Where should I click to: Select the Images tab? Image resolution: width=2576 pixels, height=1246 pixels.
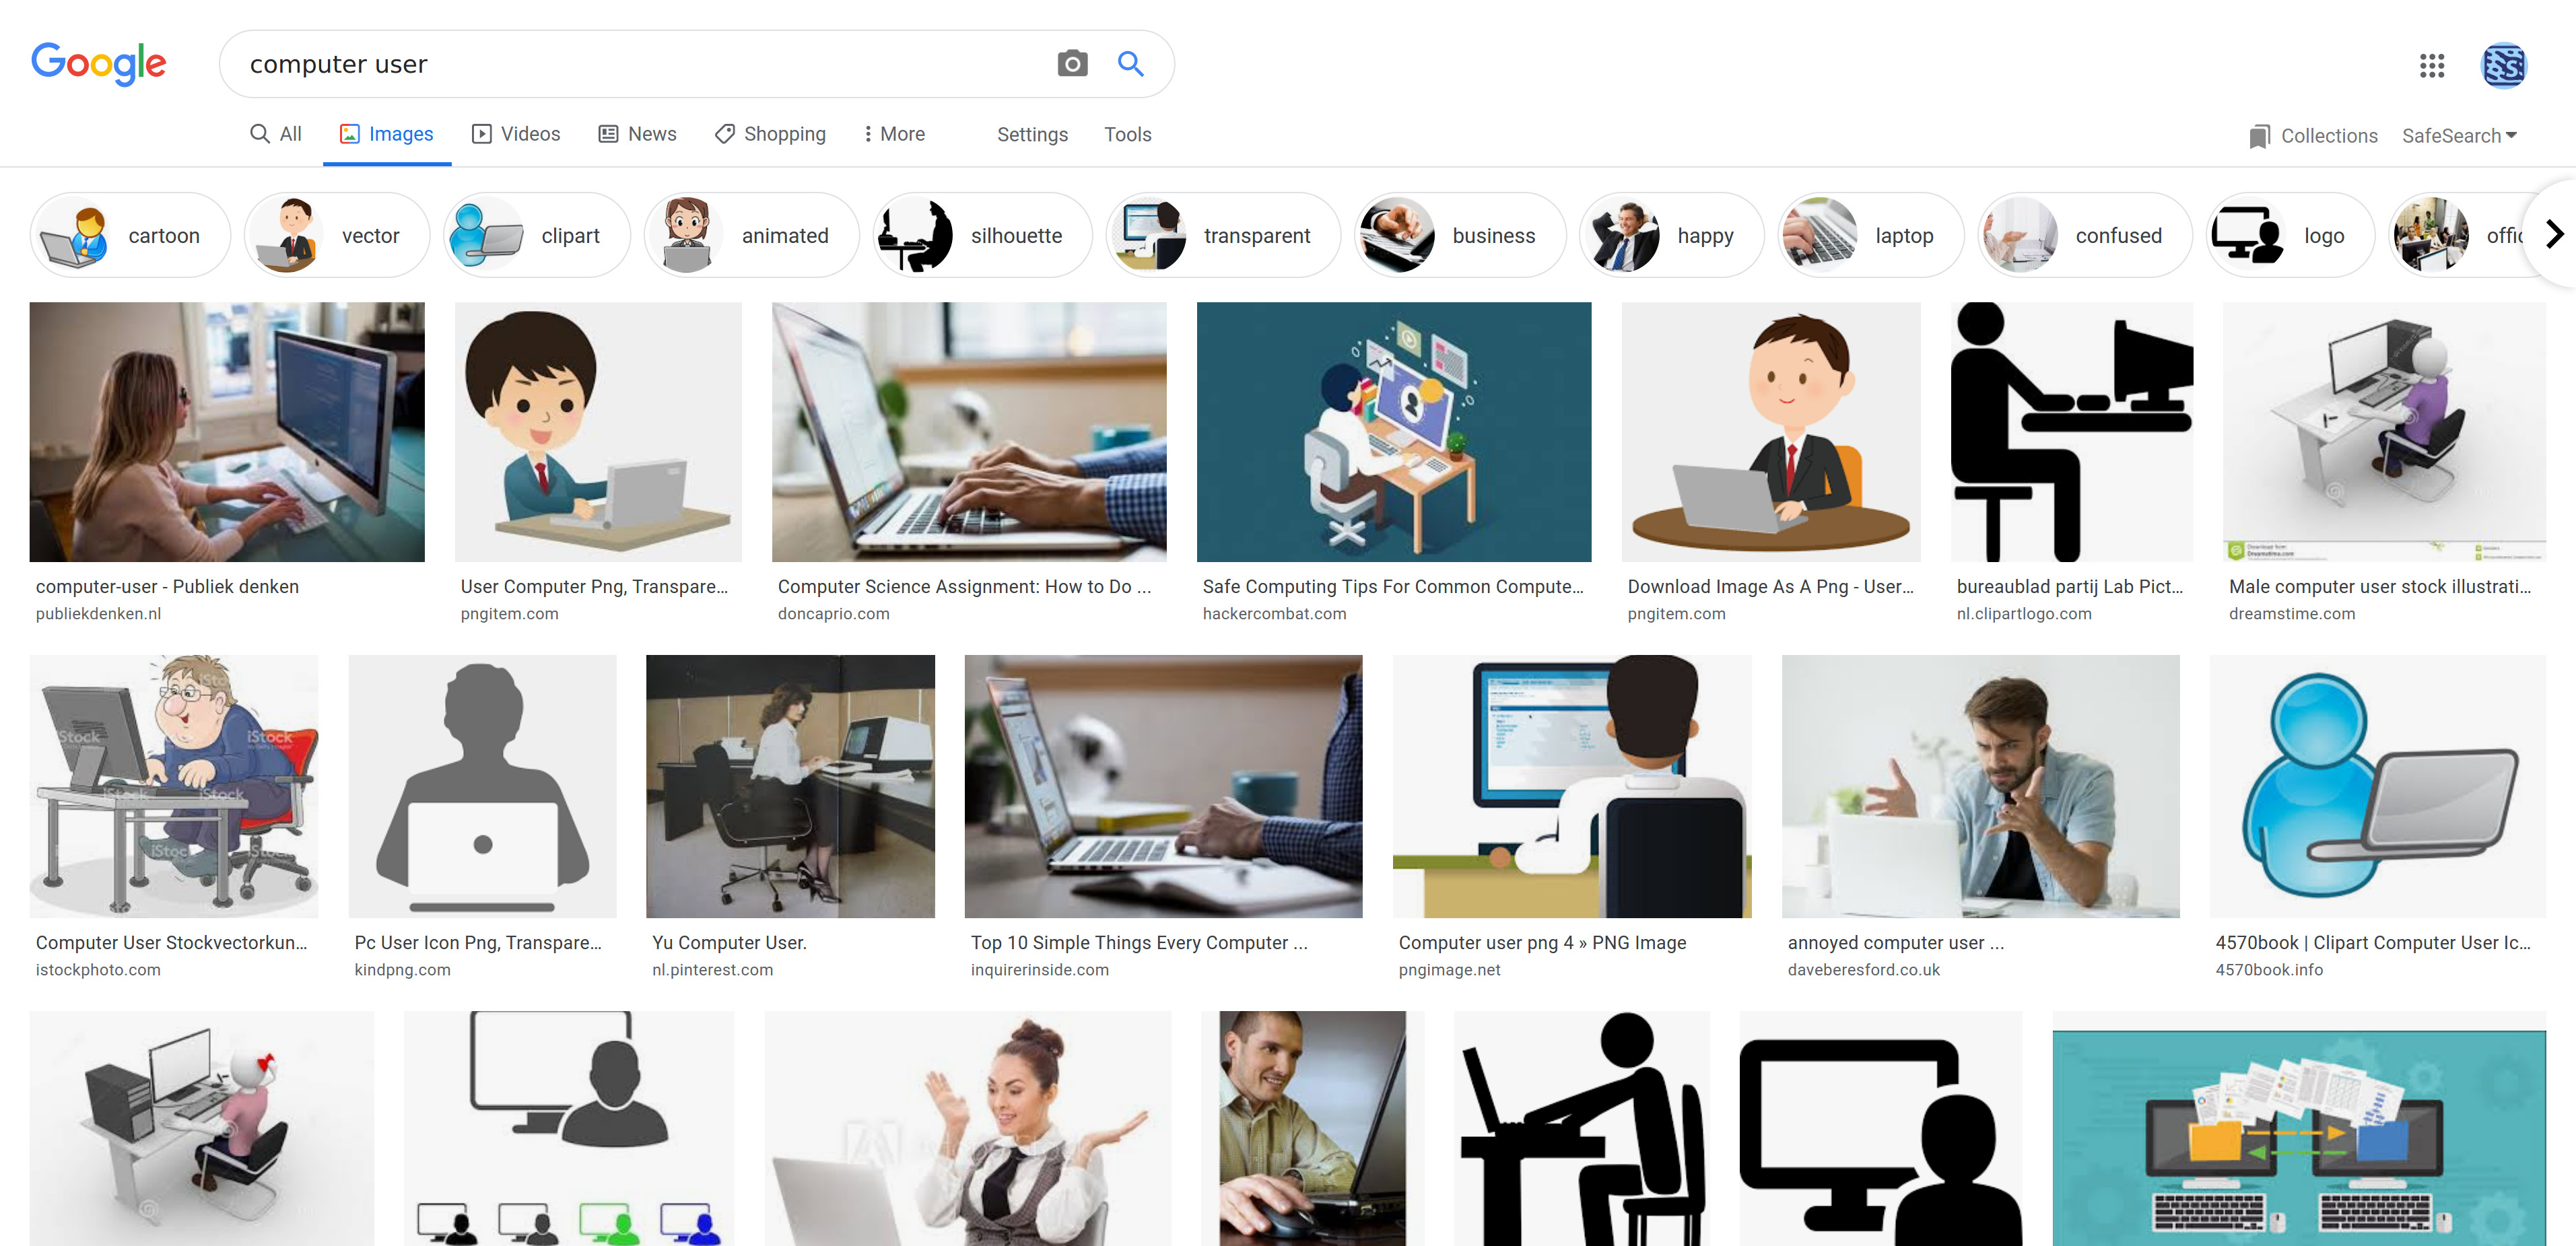(x=399, y=133)
